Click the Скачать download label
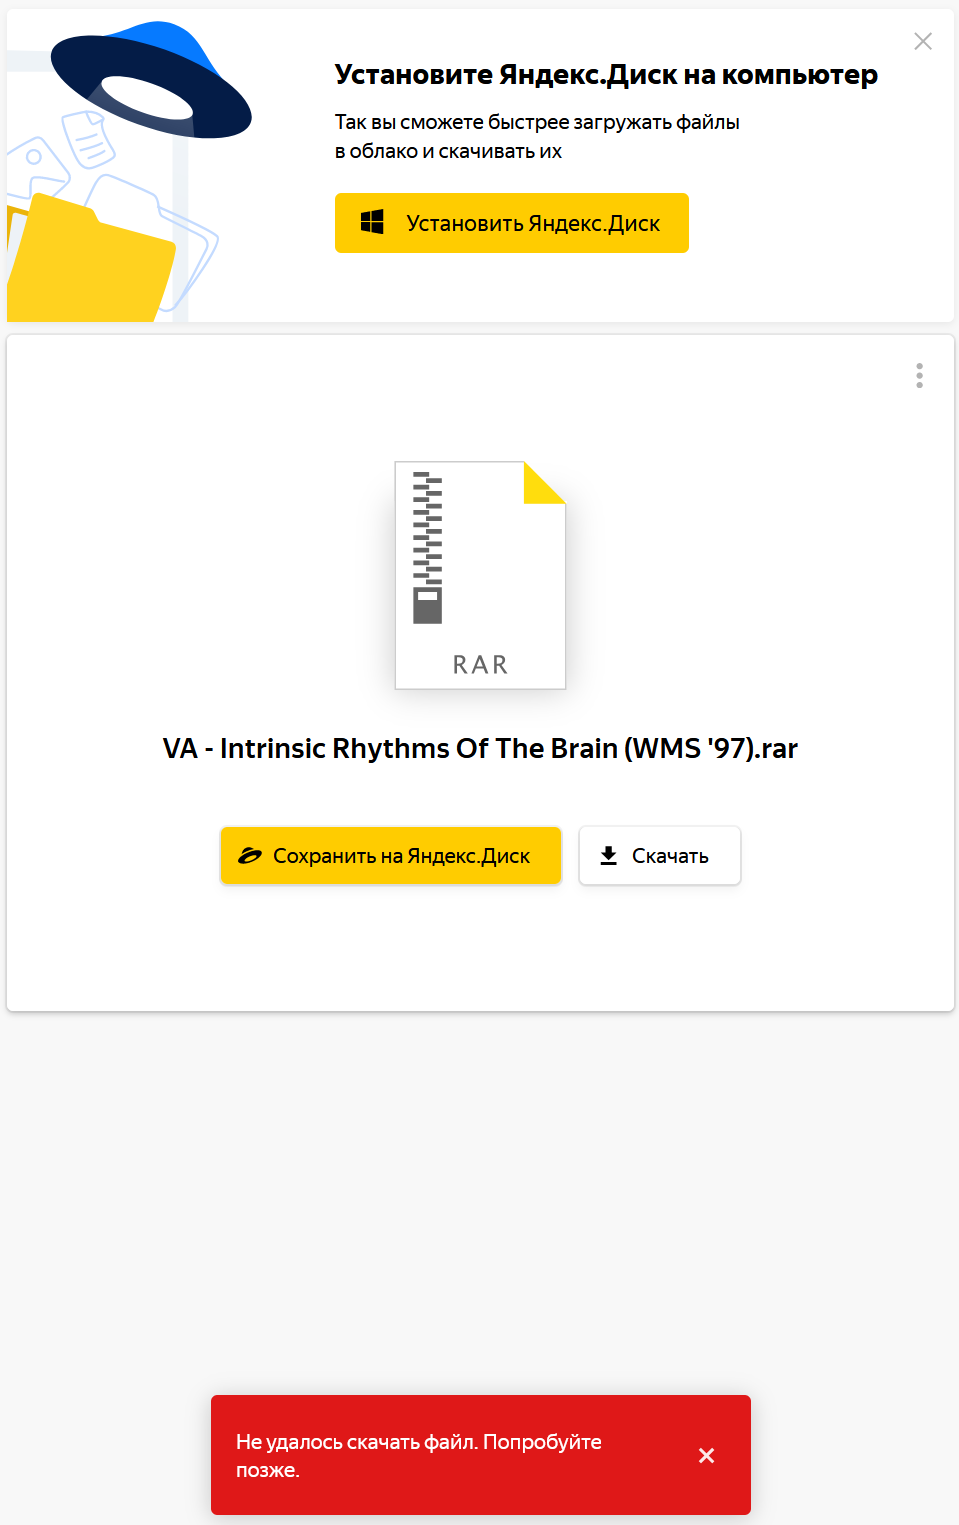This screenshot has width=959, height=1525. [x=670, y=856]
